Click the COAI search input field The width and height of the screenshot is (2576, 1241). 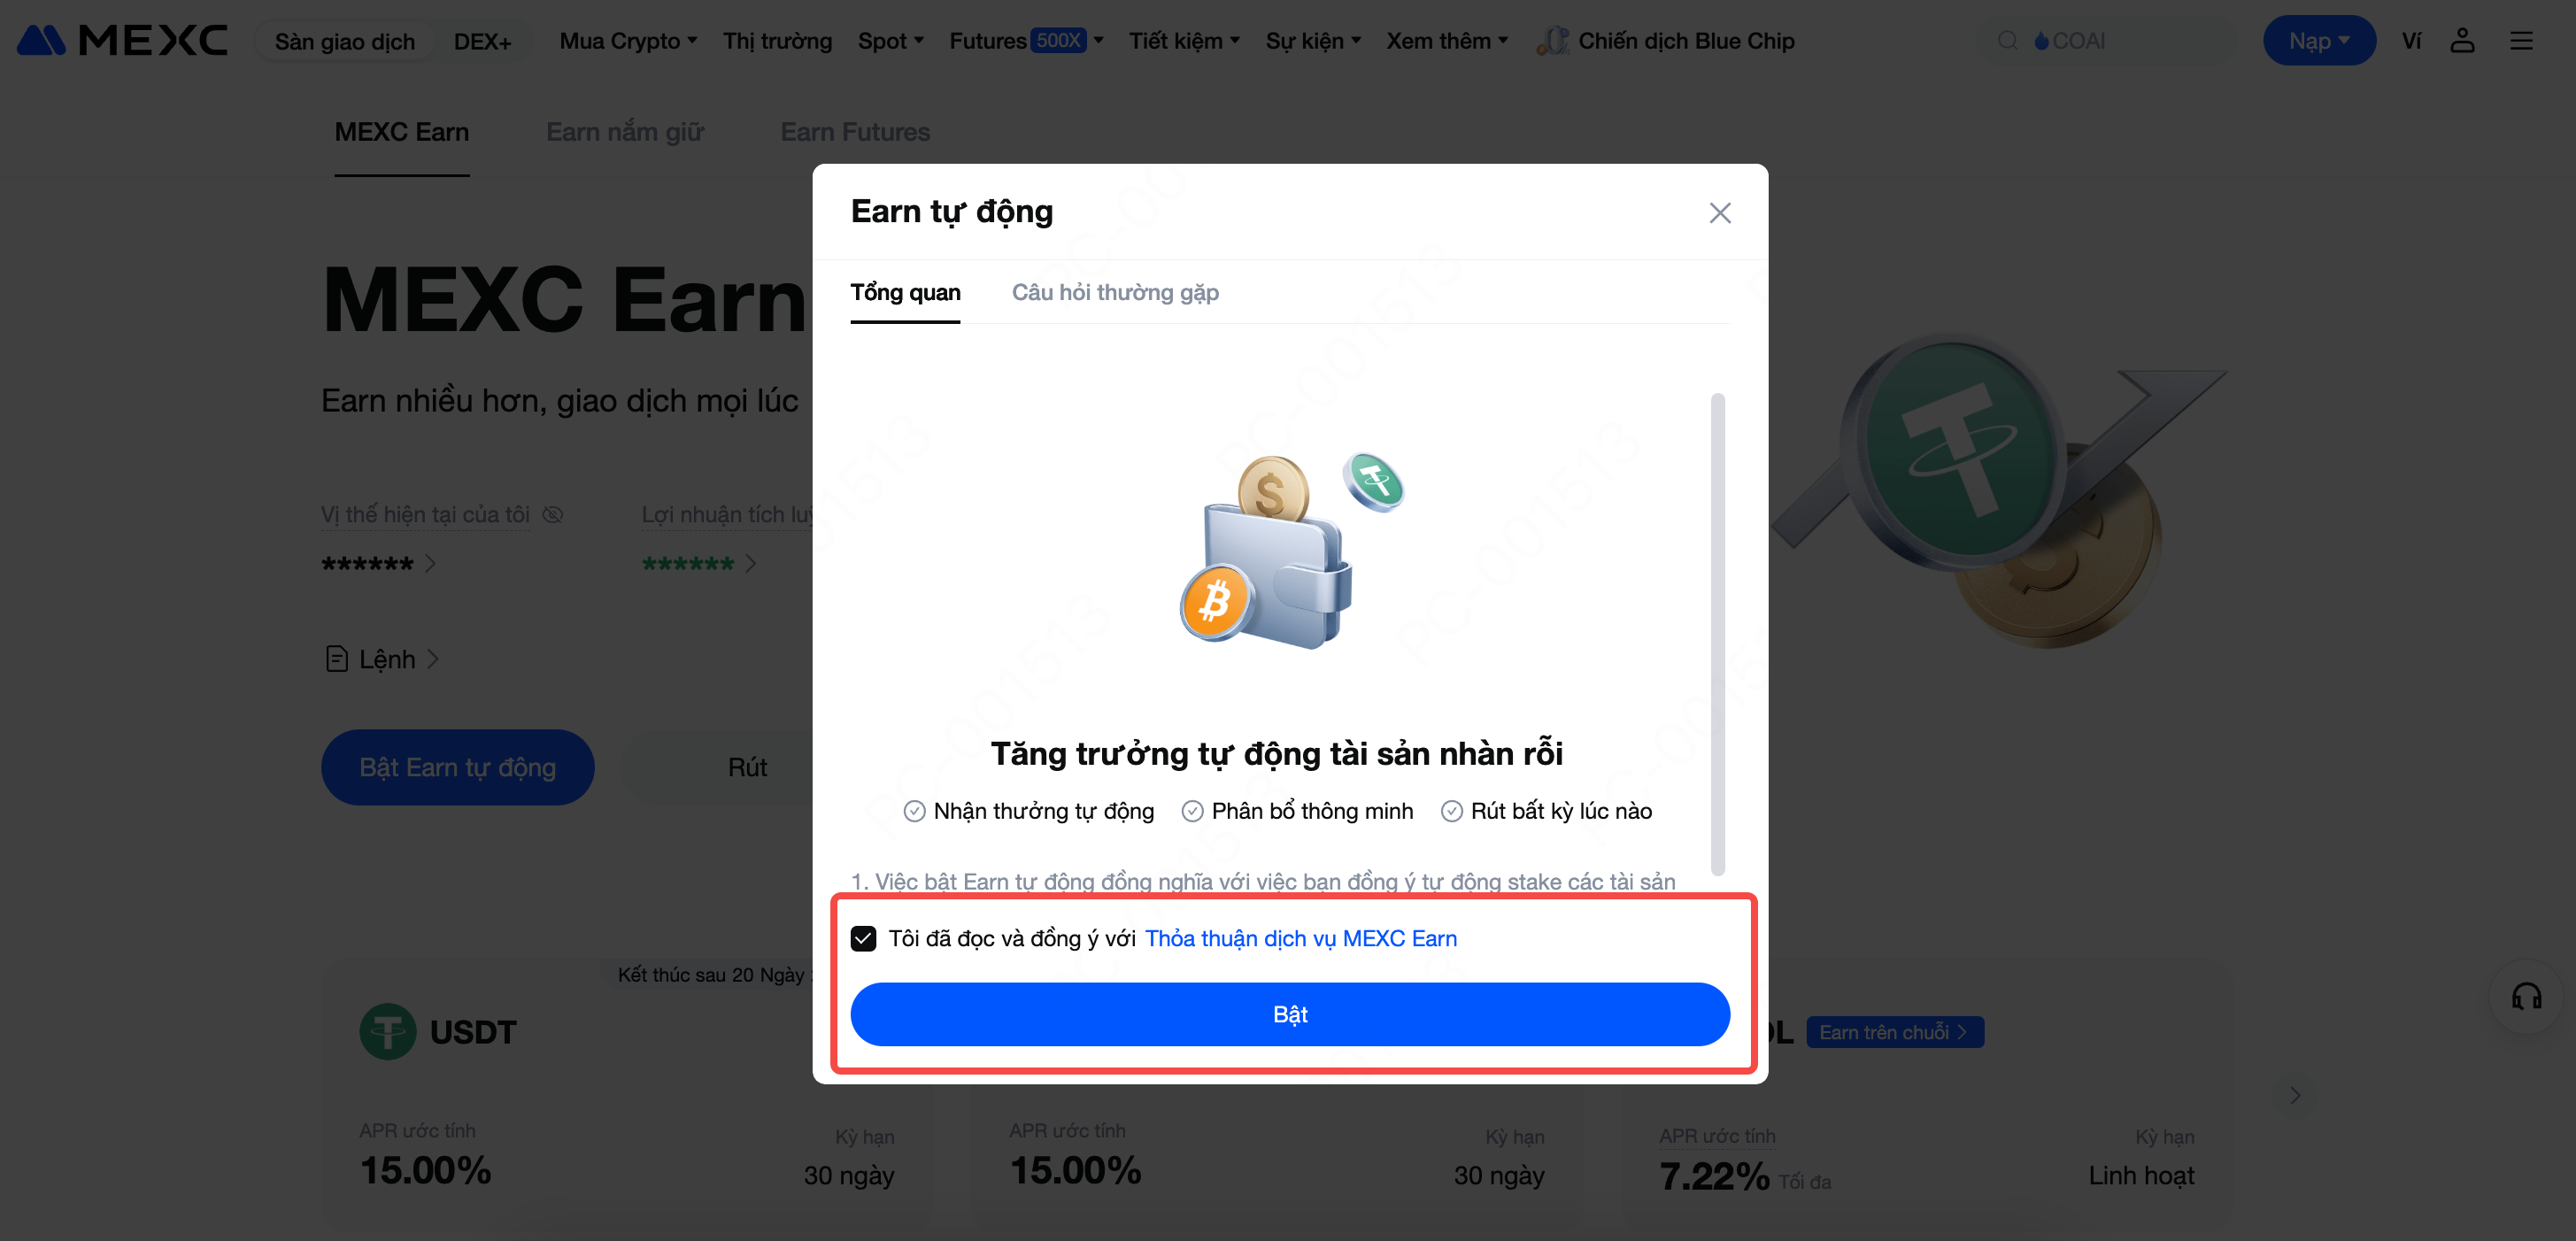pos(2112,40)
